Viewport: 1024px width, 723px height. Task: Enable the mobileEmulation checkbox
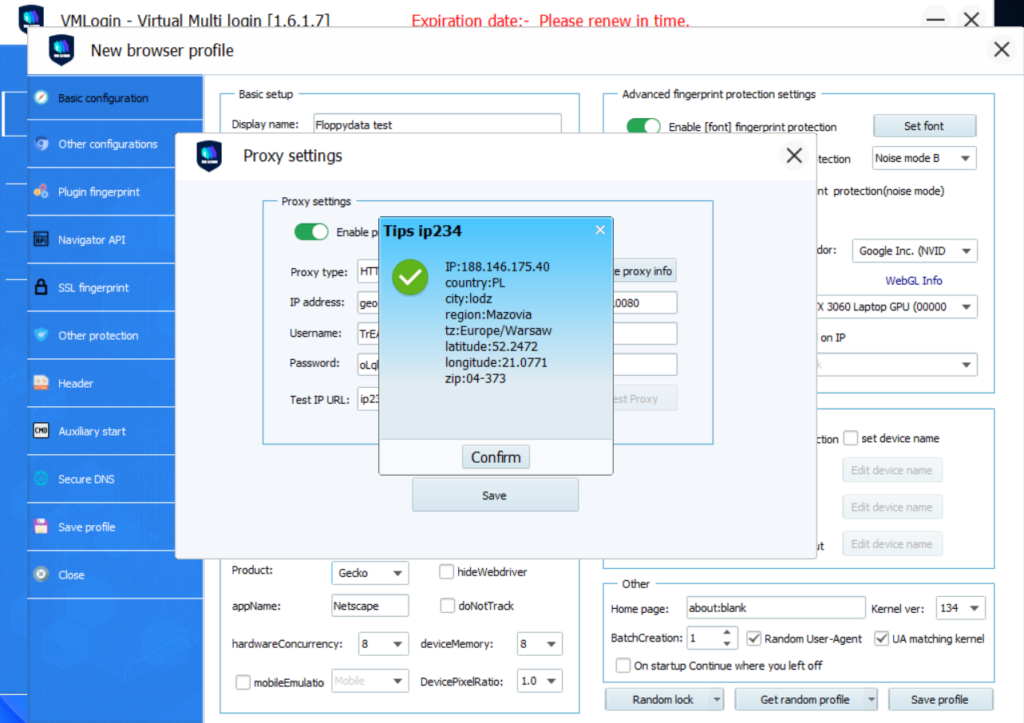click(x=242, y=682)
